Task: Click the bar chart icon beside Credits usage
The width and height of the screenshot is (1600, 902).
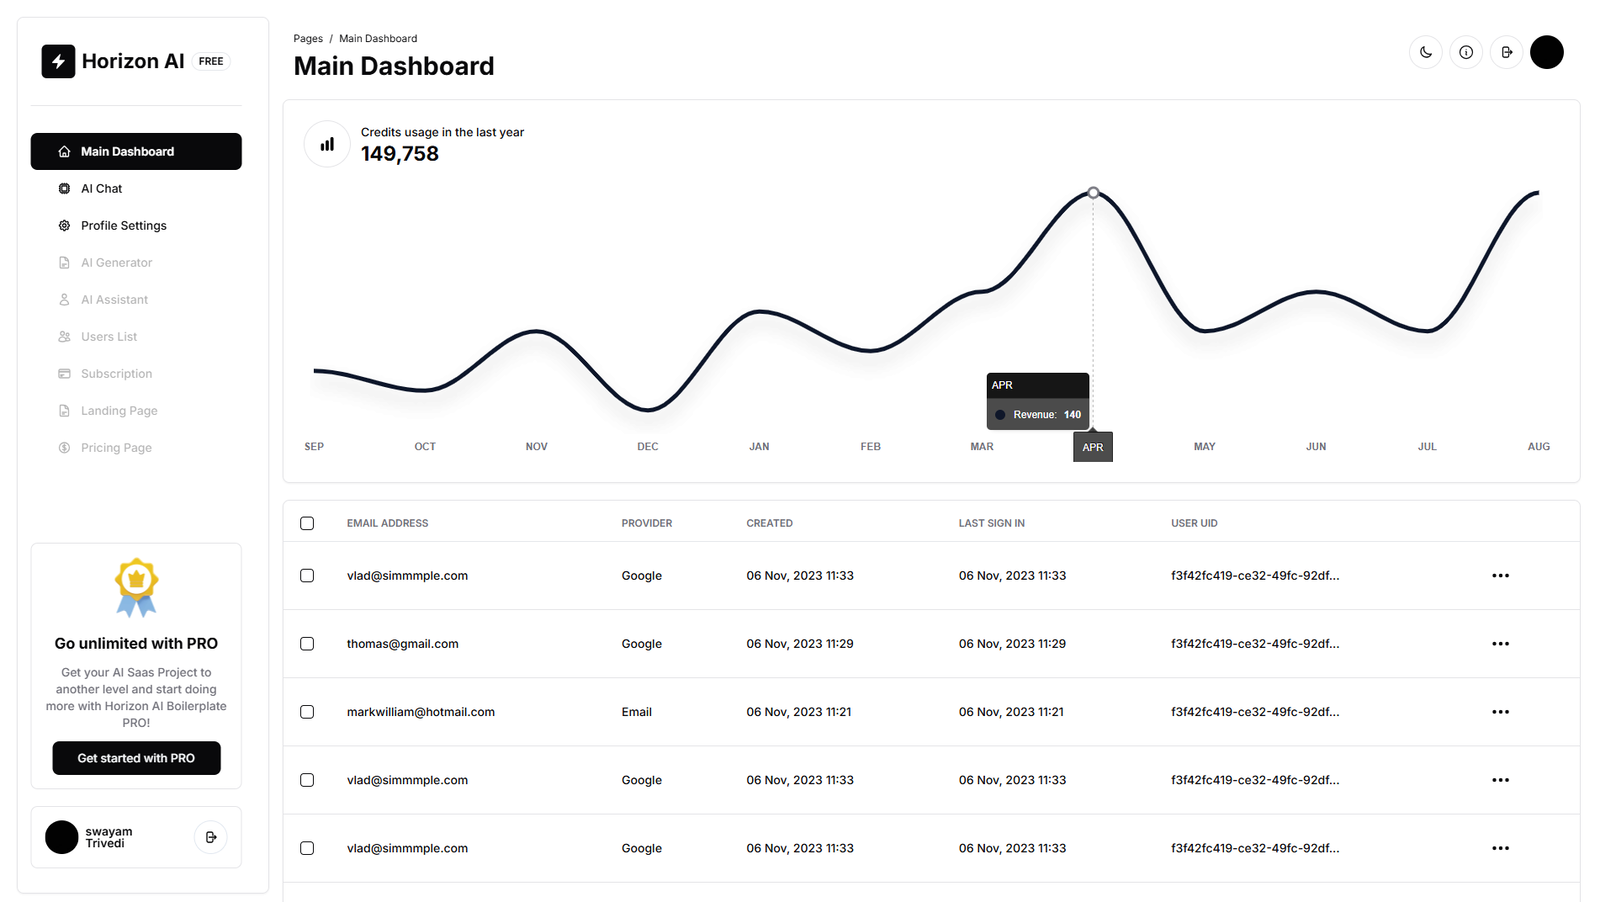Action: pos(327,144)
